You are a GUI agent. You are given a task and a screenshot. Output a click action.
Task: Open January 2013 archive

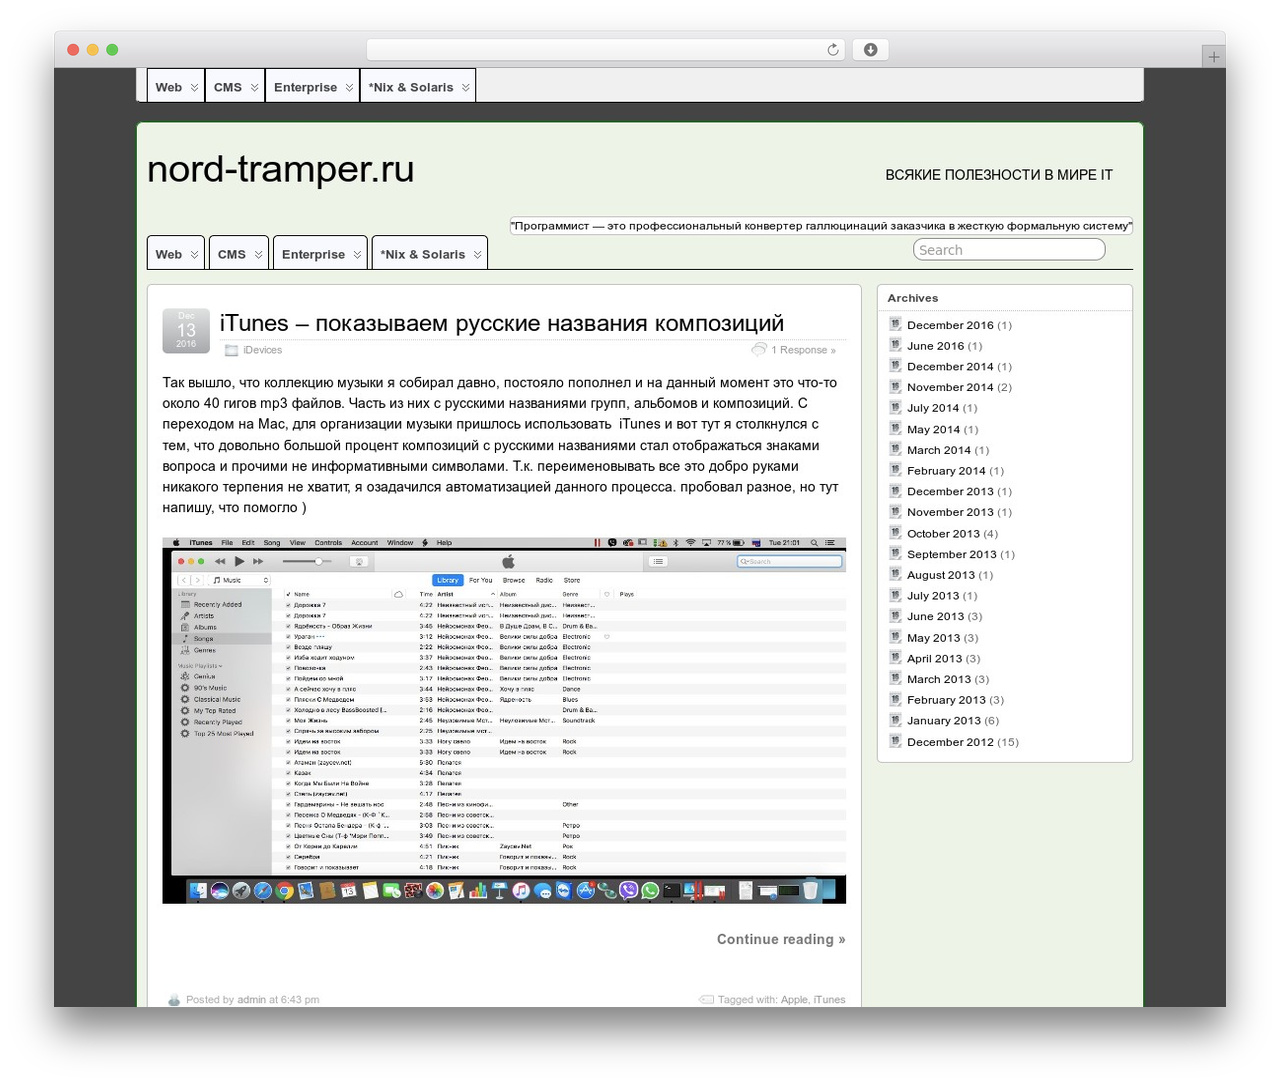point(944,720)
